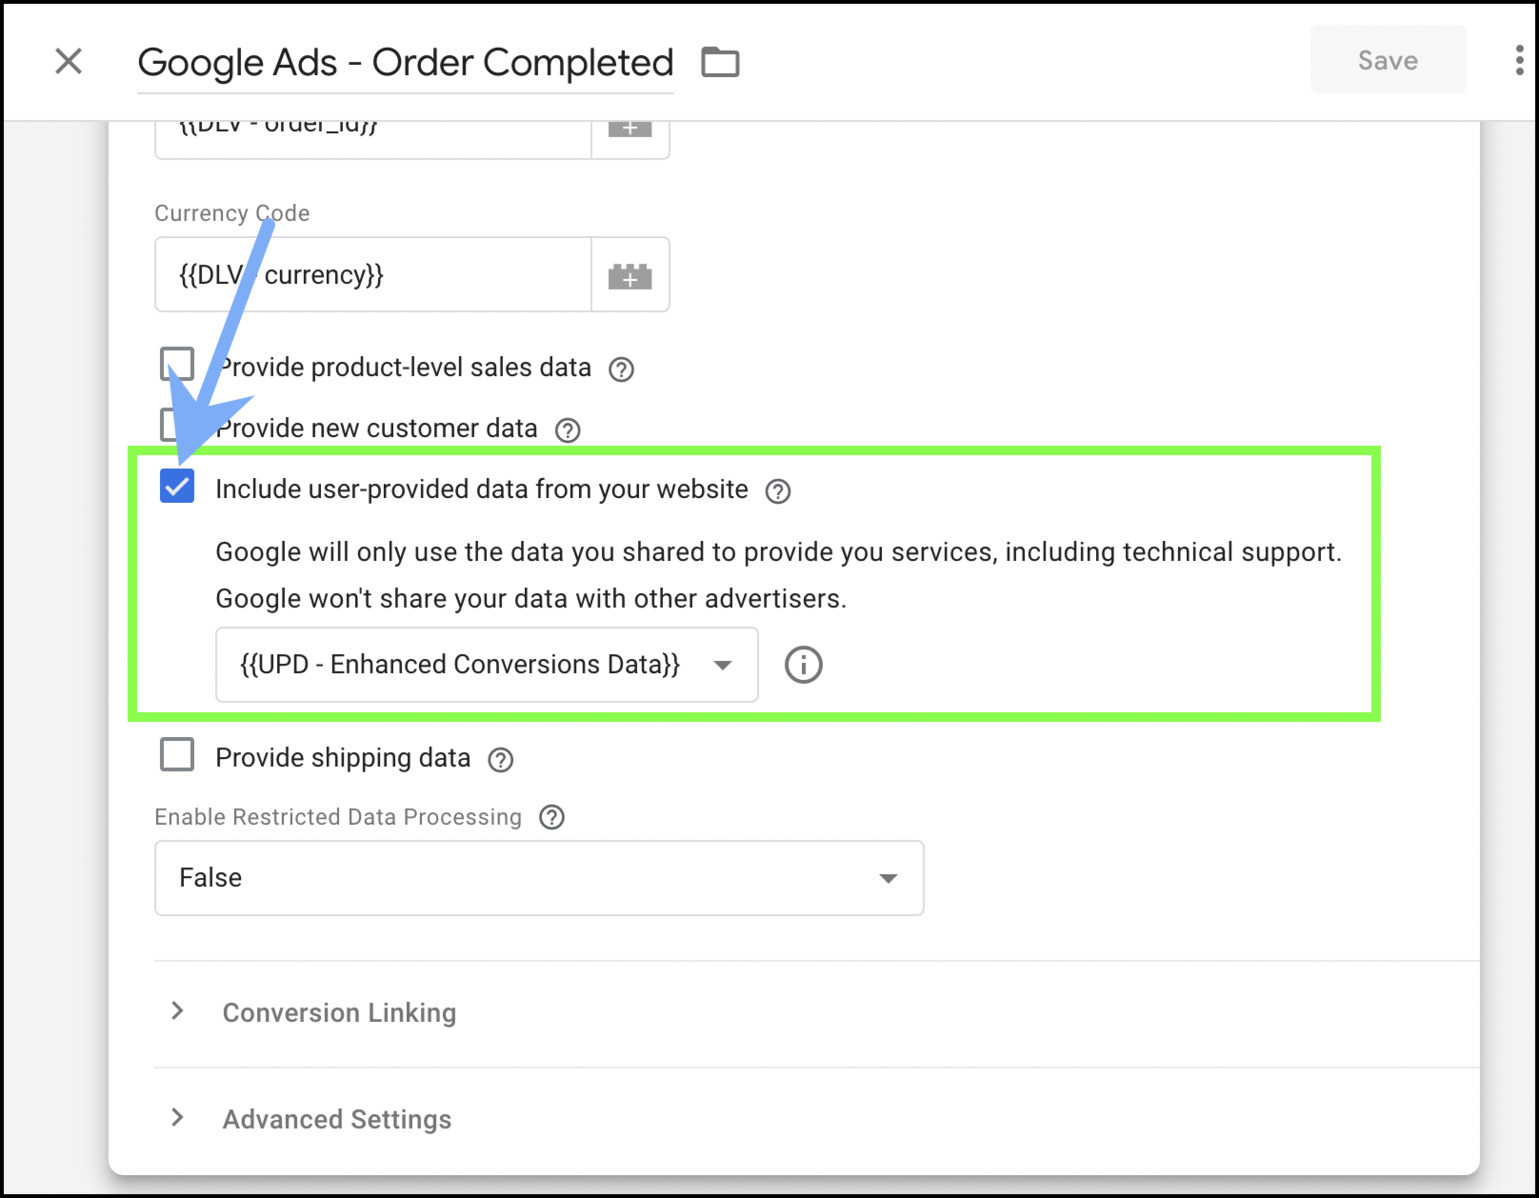The image size is (1539, 1198).
Task: Open the three-dot options menu
Action: point(1517,62)
